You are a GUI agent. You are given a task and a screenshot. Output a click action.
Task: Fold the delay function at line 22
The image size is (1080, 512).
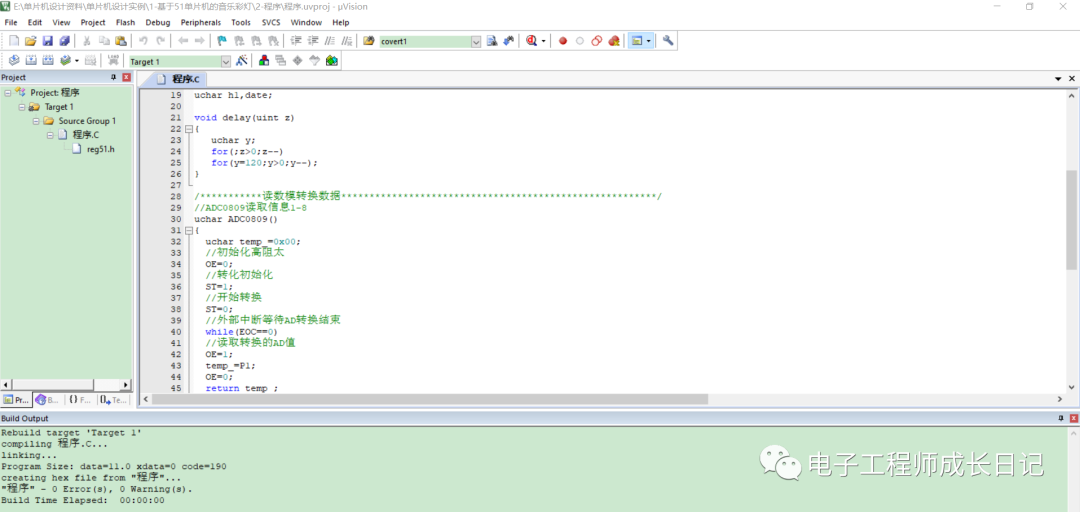pos(188,129)
